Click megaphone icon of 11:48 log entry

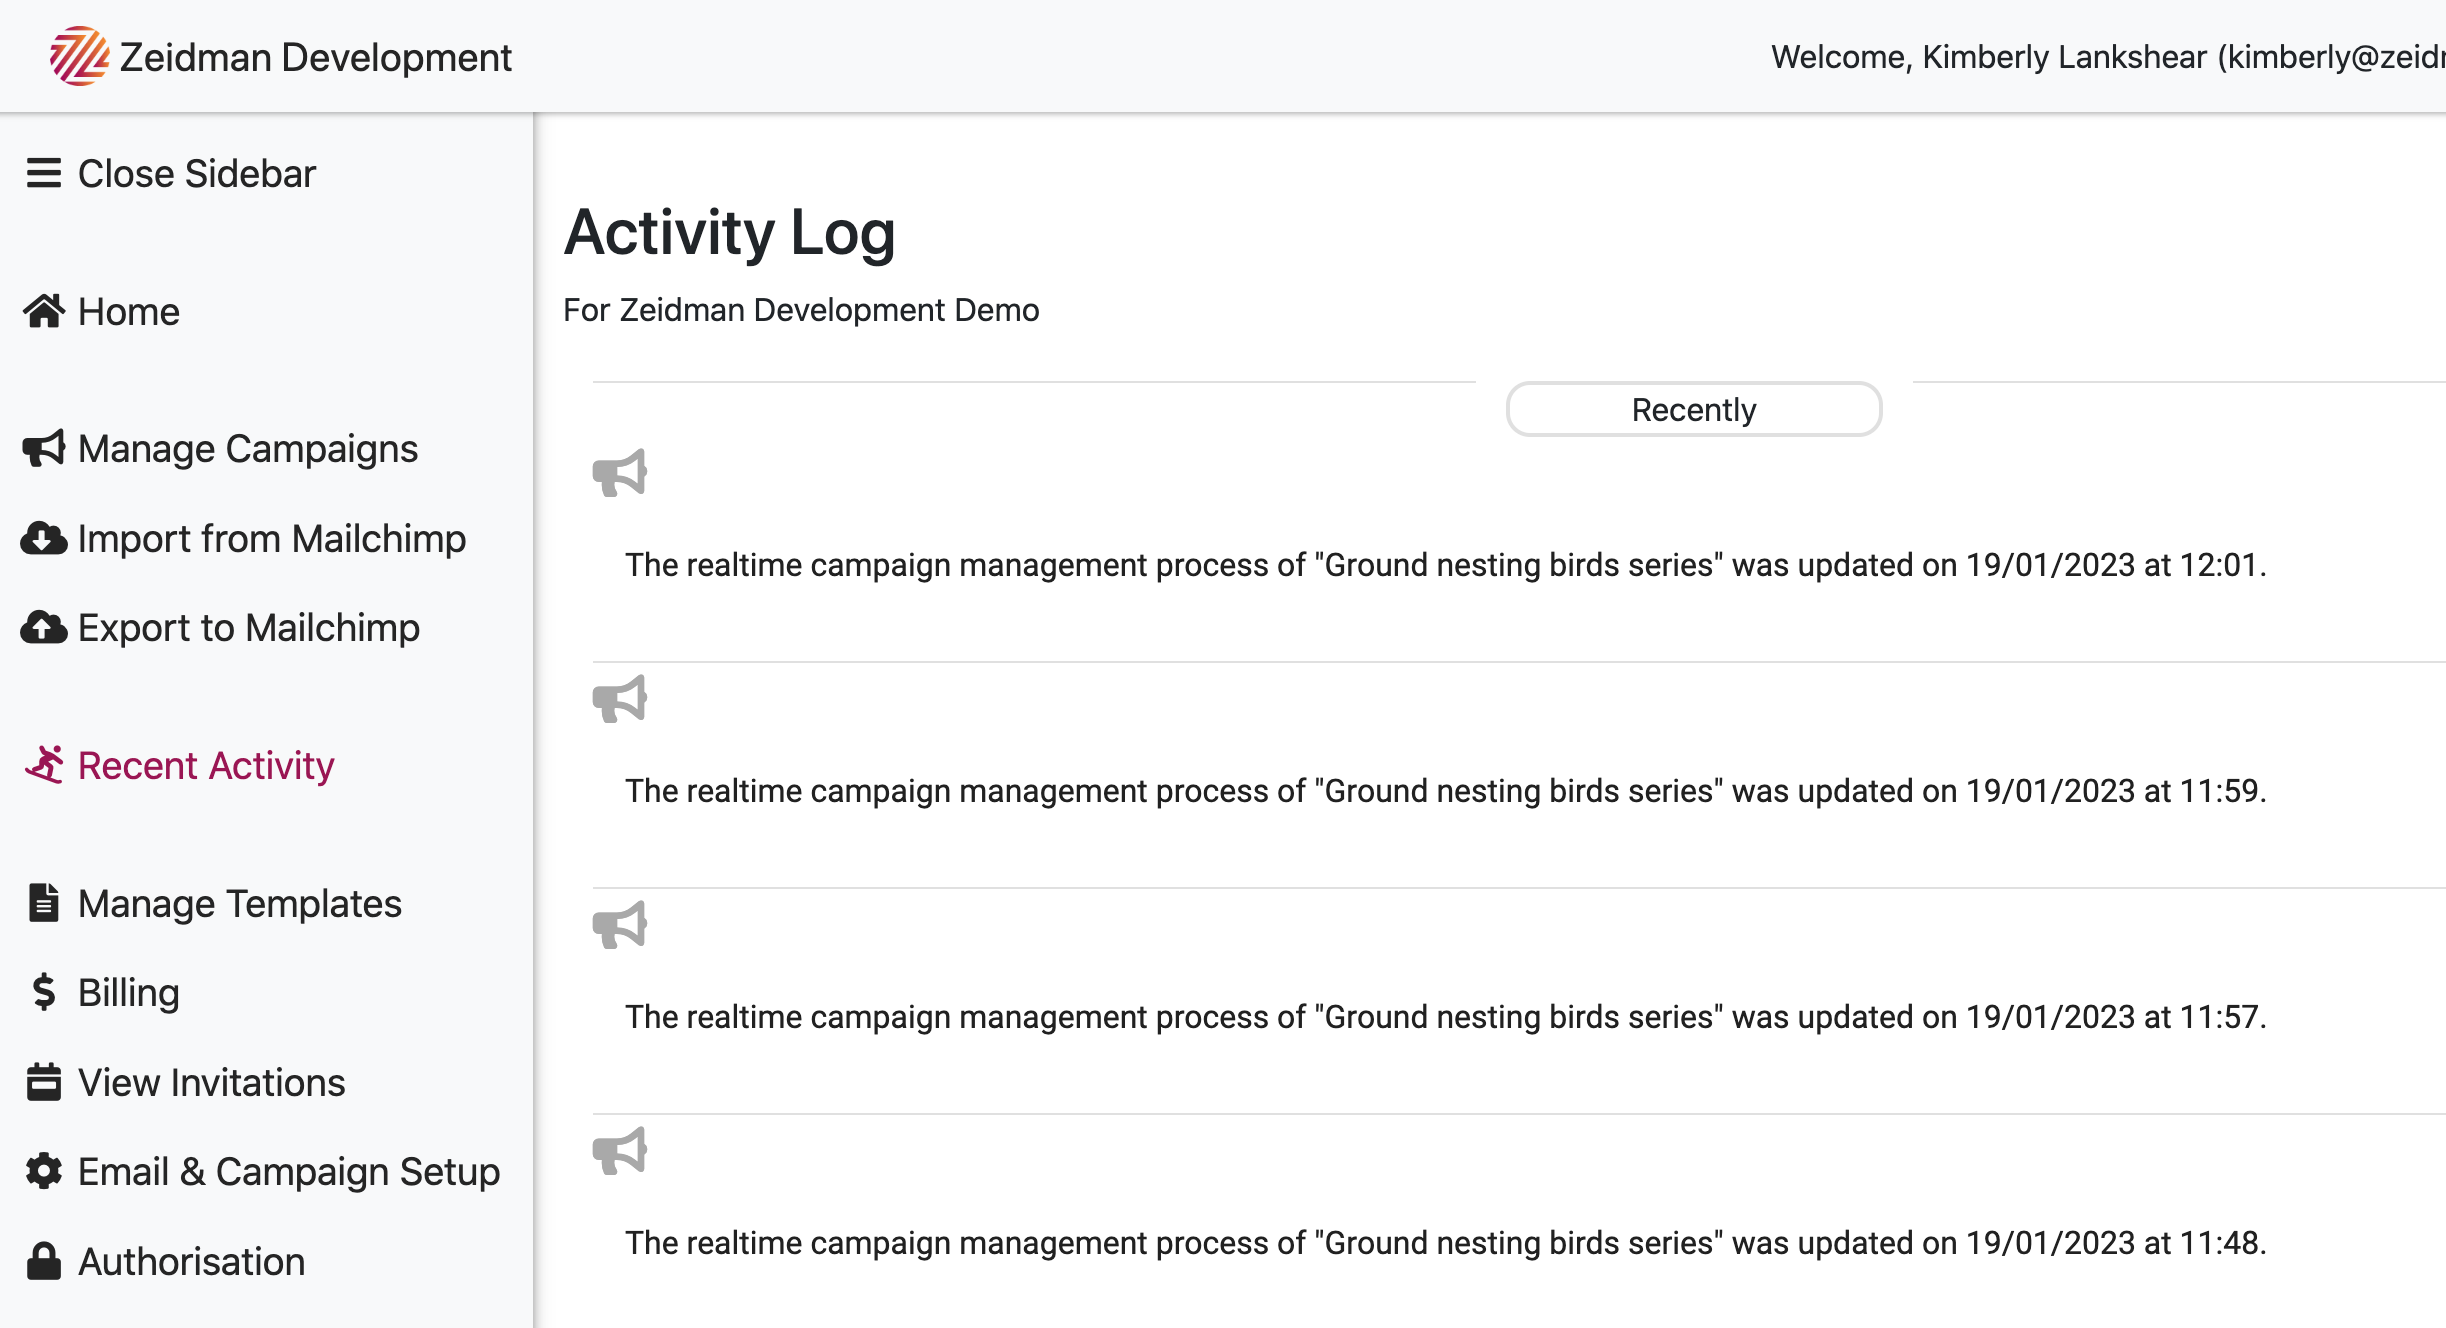(x=620, y=1151)
